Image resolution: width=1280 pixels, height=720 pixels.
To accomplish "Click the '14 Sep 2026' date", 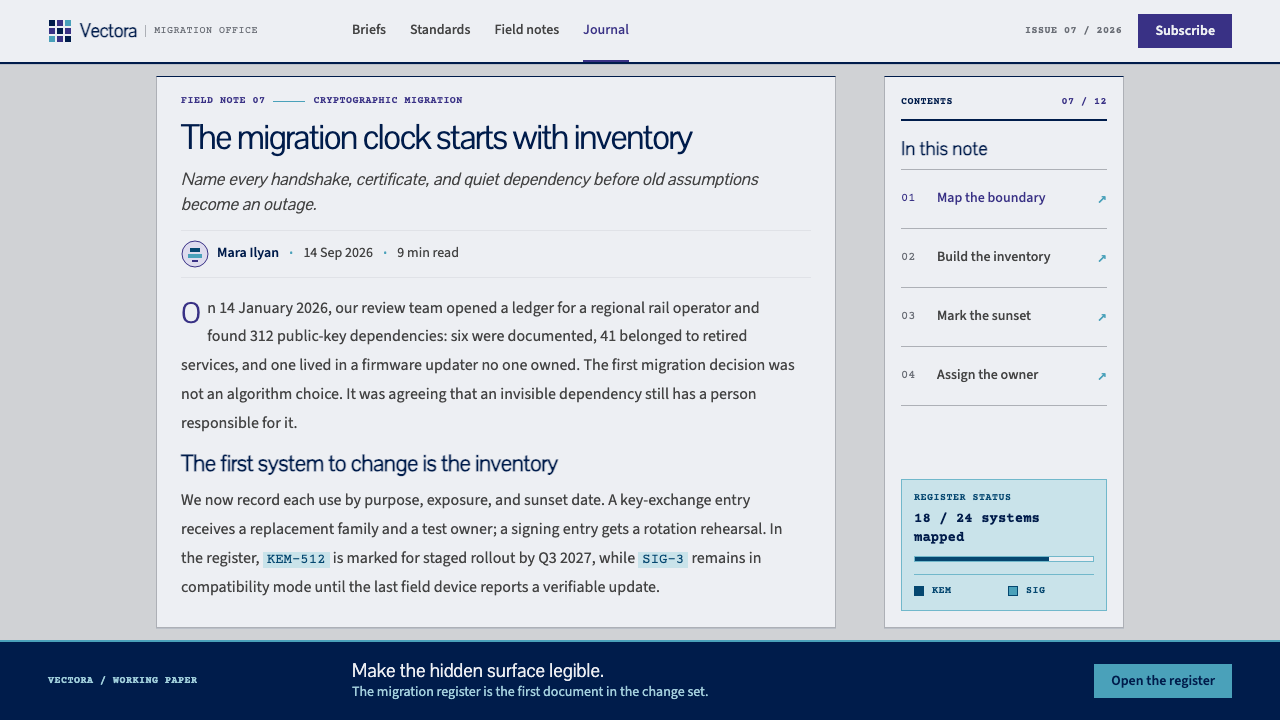I will (338, 253).
